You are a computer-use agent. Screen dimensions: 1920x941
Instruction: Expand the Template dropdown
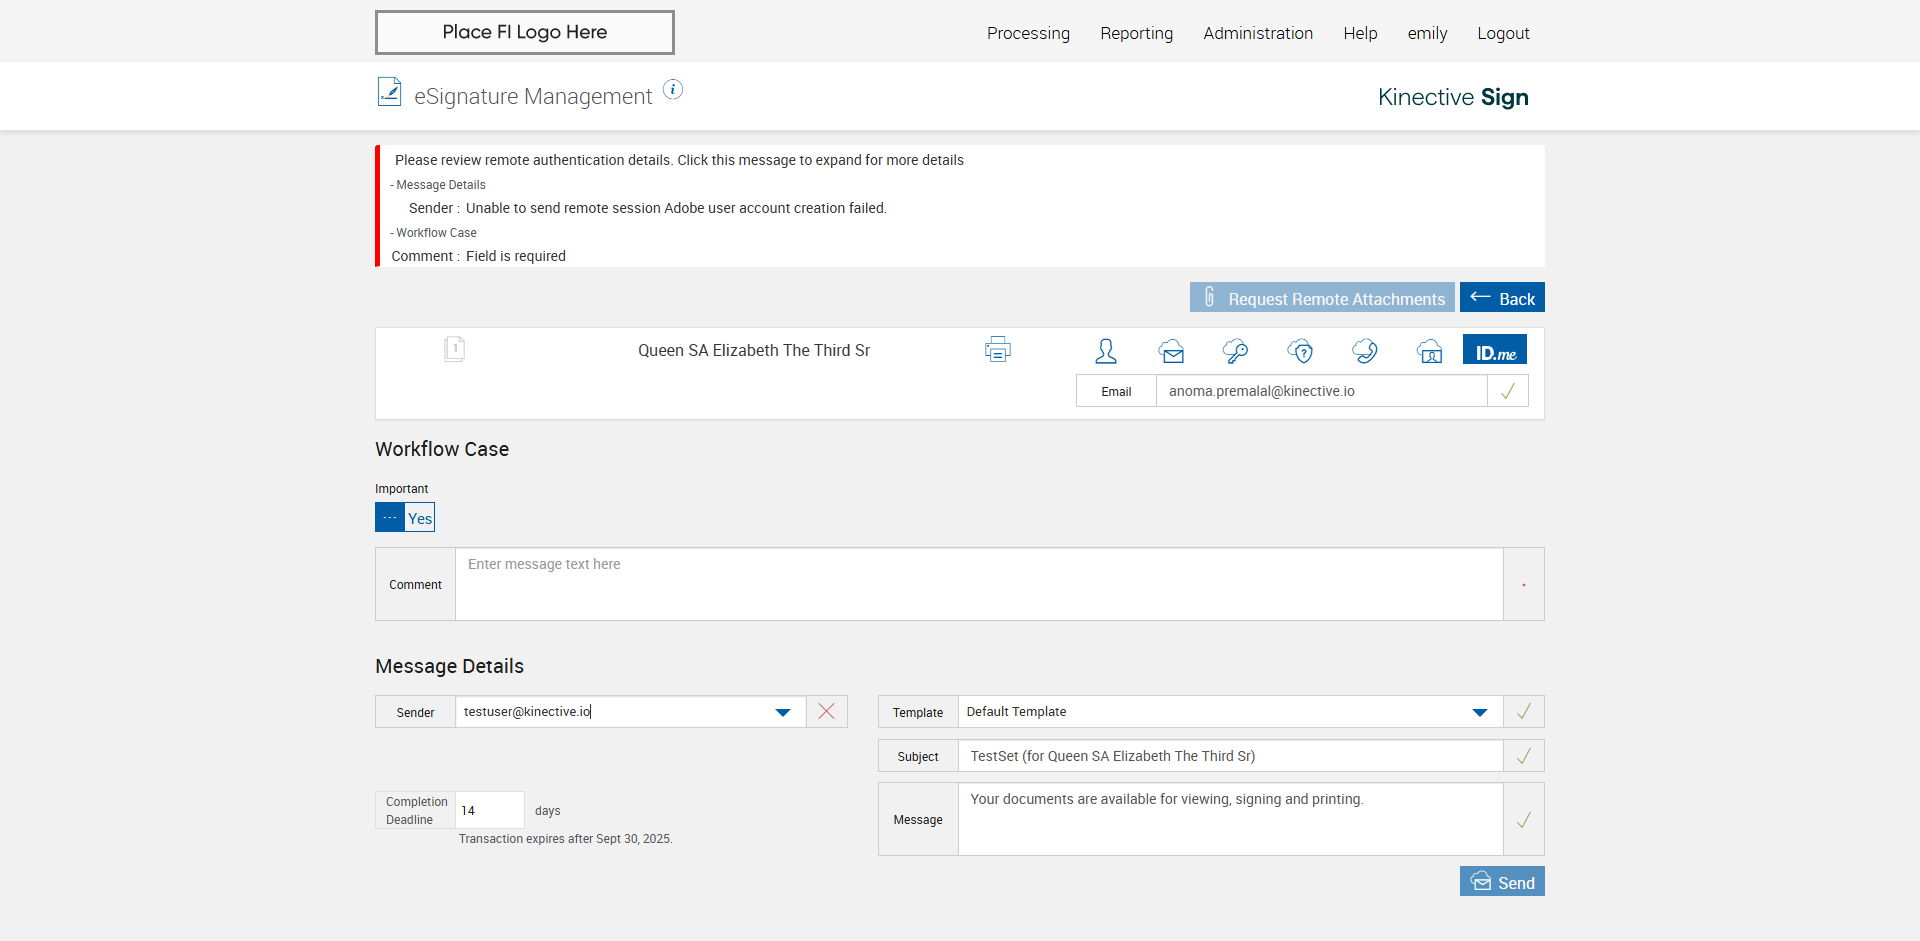pyautogui.click(x=1480, y=712)
